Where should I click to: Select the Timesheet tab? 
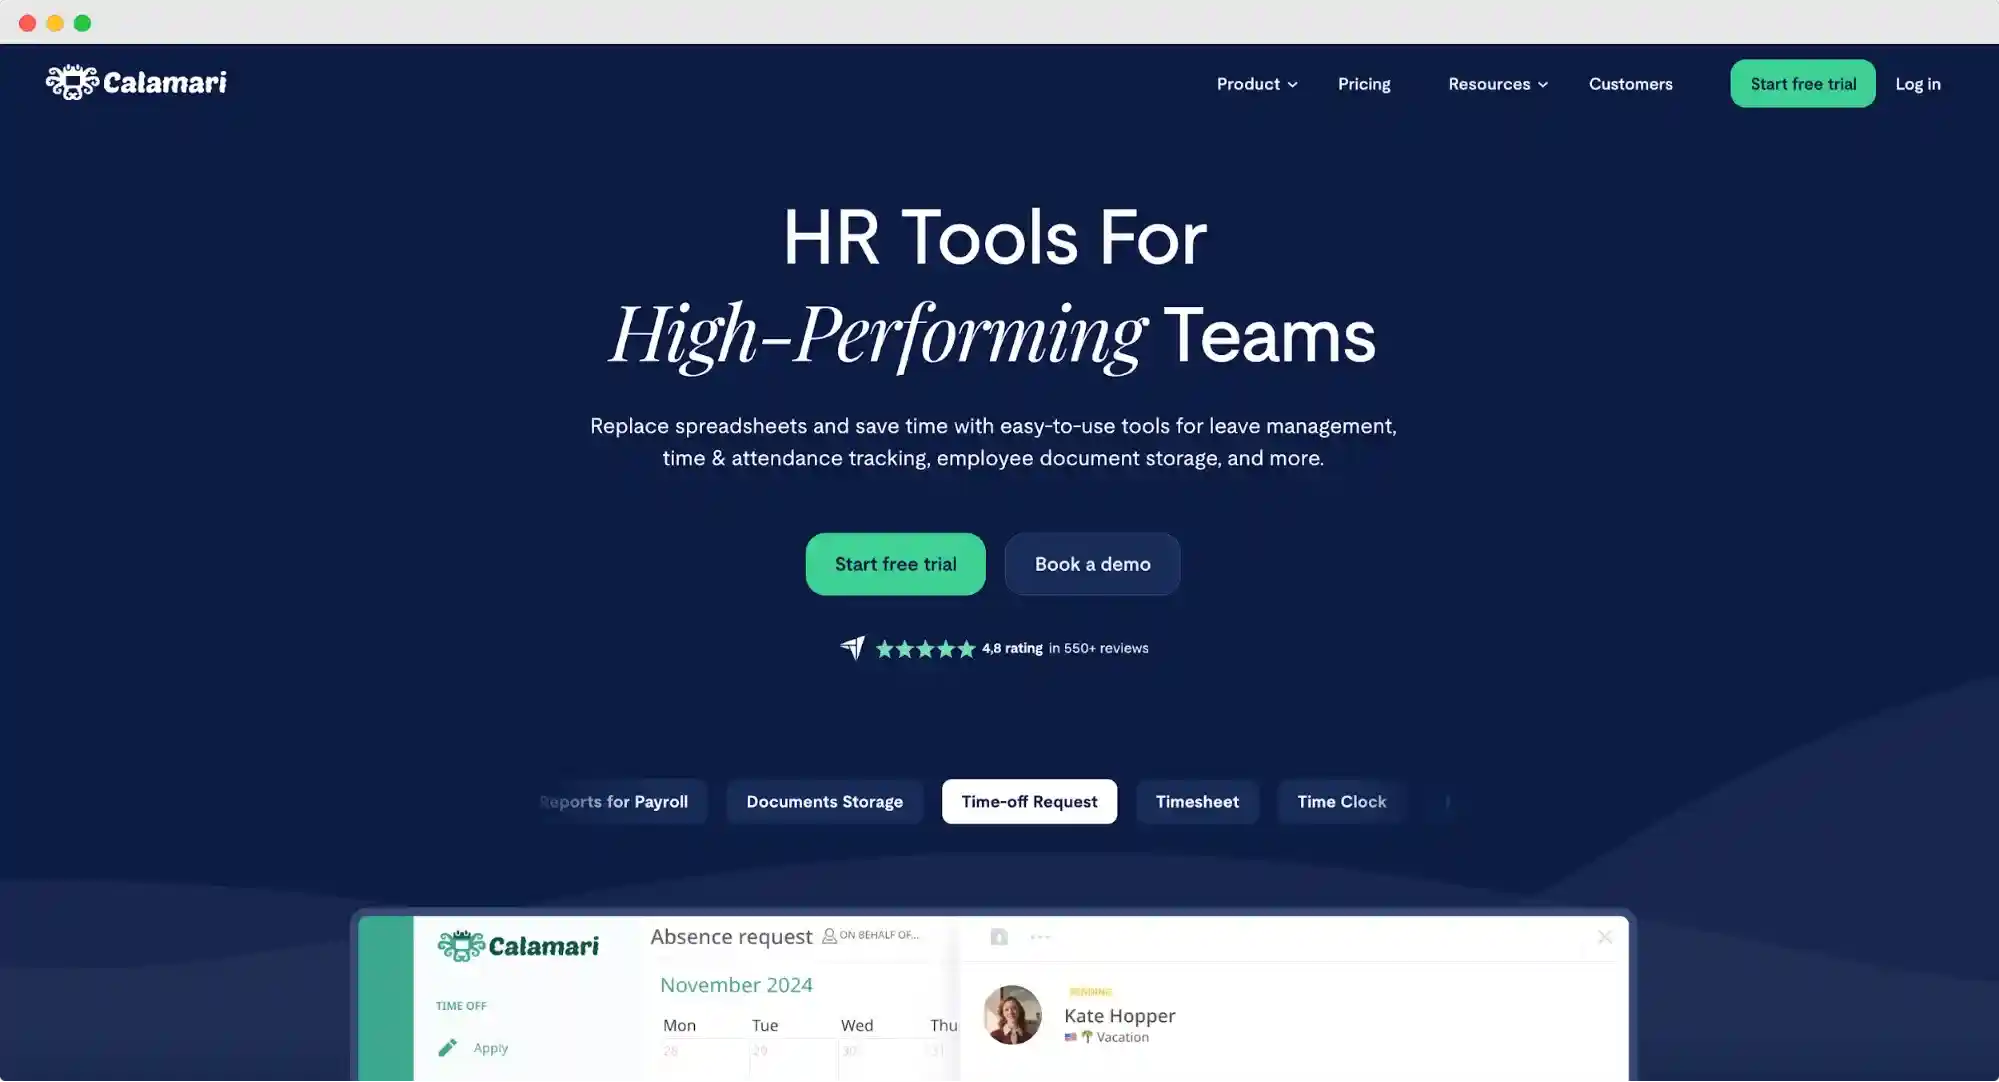[1197, 802]
